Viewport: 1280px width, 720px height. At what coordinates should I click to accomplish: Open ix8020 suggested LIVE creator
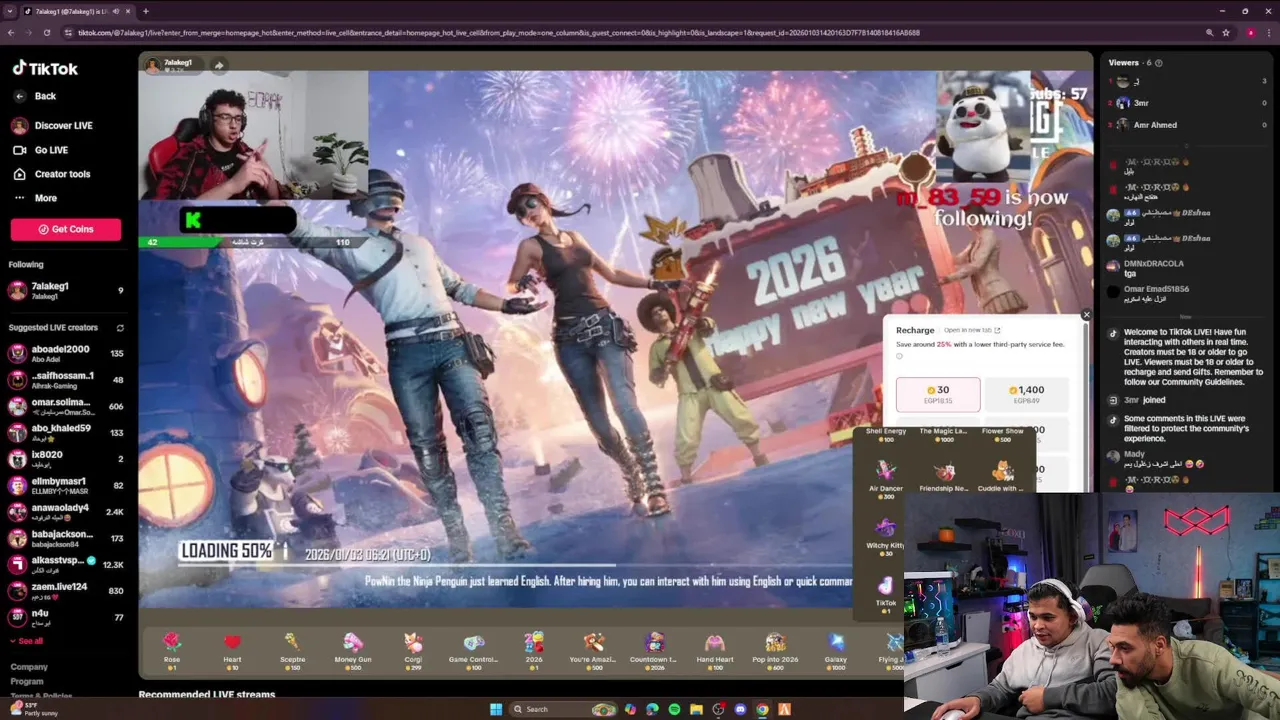(66, 459)
